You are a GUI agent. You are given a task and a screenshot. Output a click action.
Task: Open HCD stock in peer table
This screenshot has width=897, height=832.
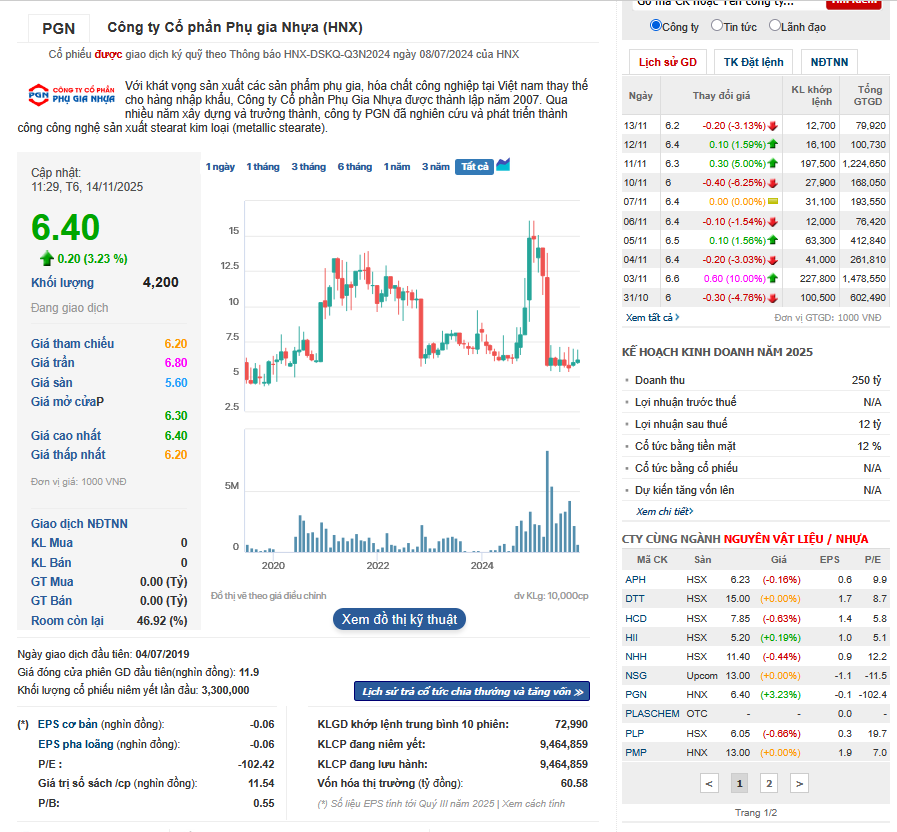[x=636, y=619]
